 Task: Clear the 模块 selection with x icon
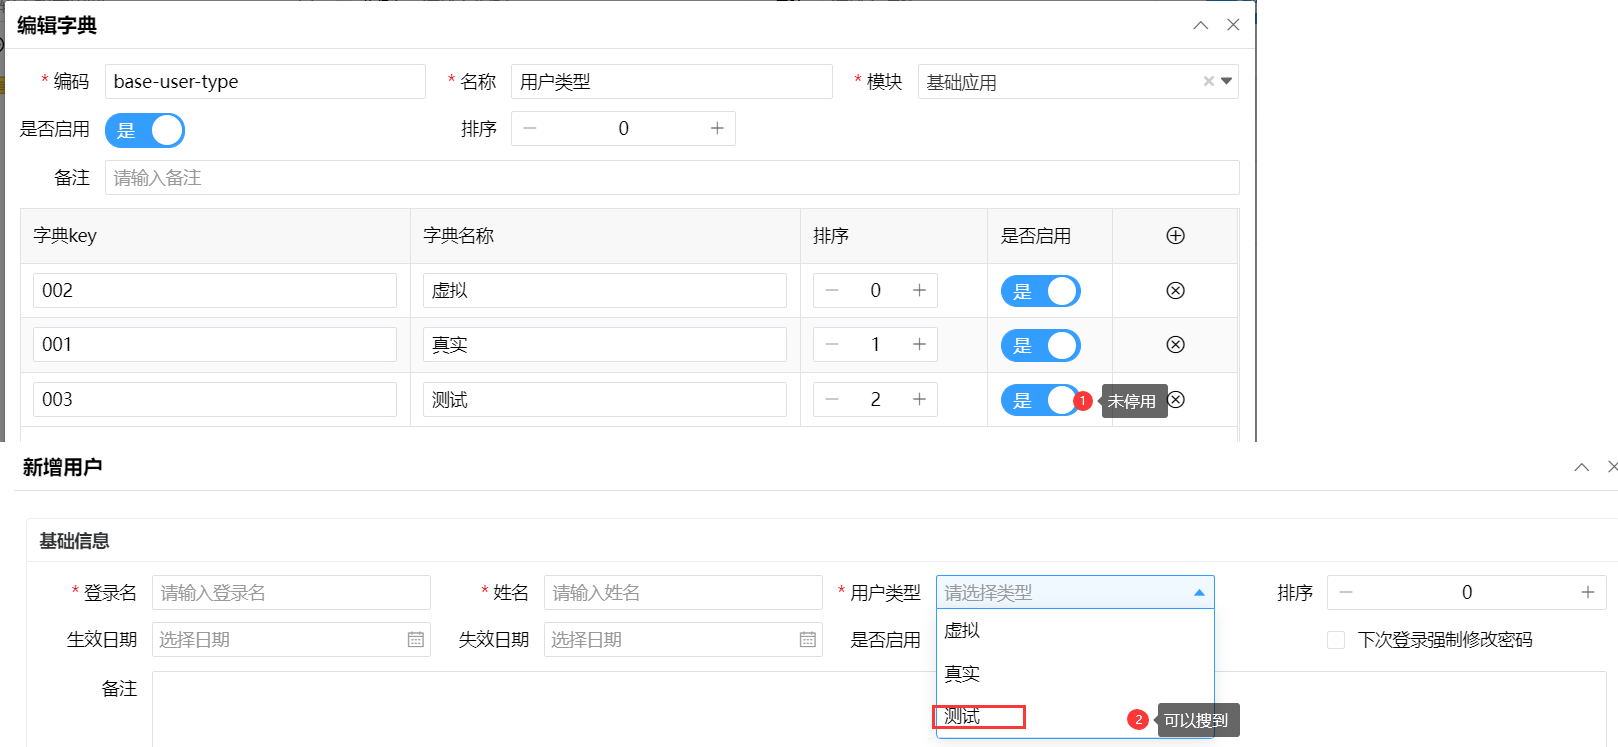pos(1208,82)
